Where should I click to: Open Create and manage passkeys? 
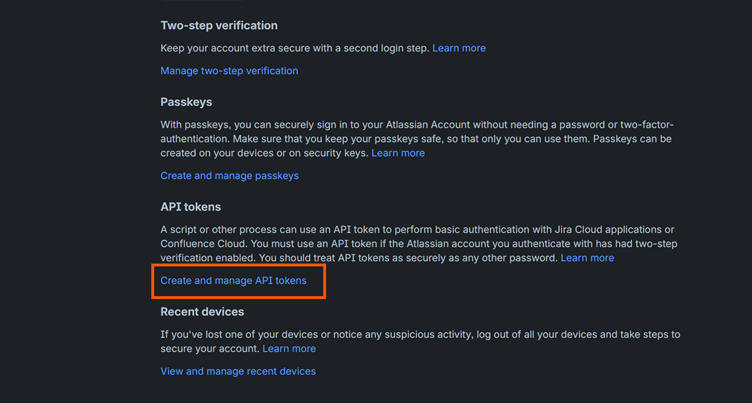[x=229, y=176]
